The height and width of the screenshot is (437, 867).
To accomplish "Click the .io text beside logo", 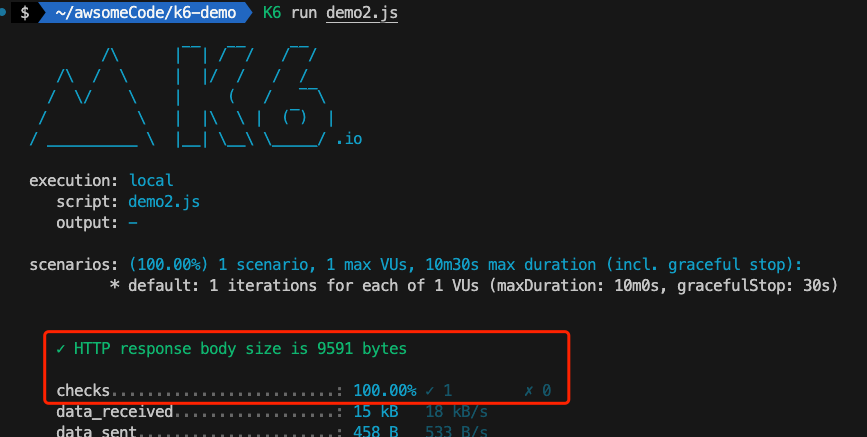I will coord(349,138).
